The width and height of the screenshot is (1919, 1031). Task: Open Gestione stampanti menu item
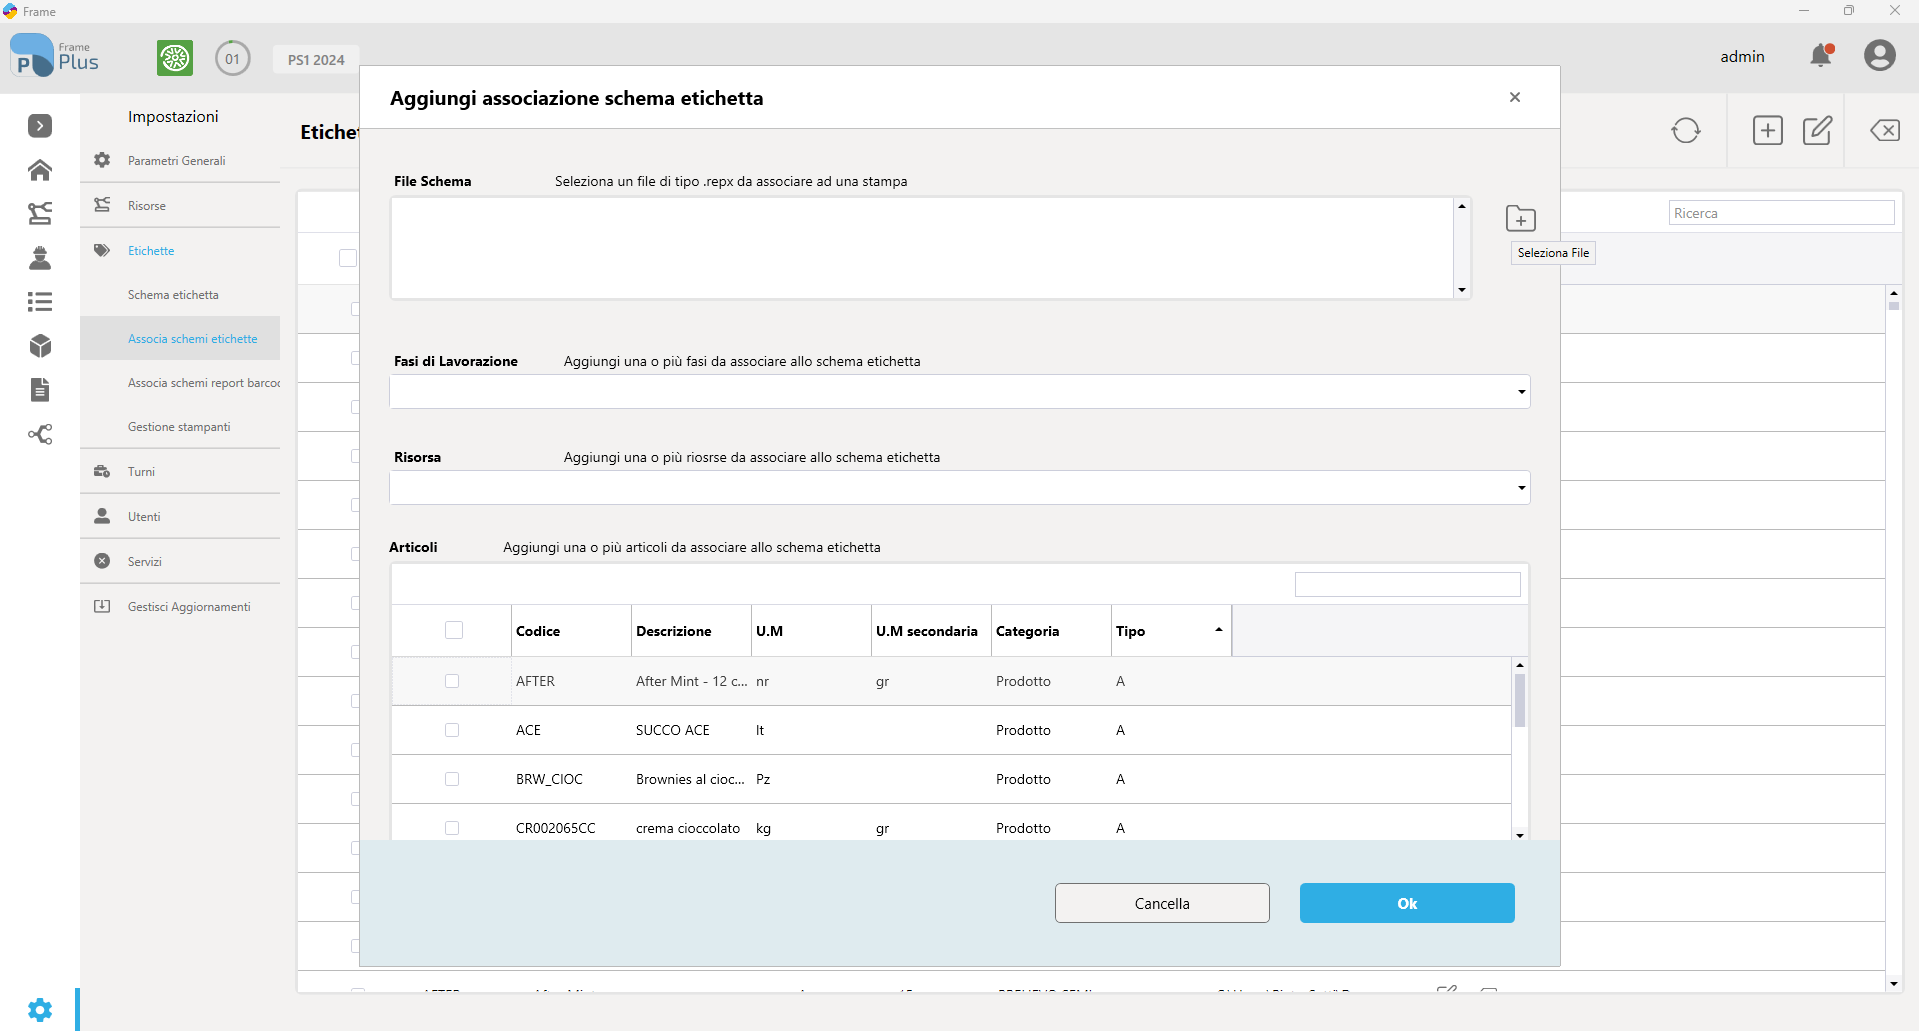179,427
